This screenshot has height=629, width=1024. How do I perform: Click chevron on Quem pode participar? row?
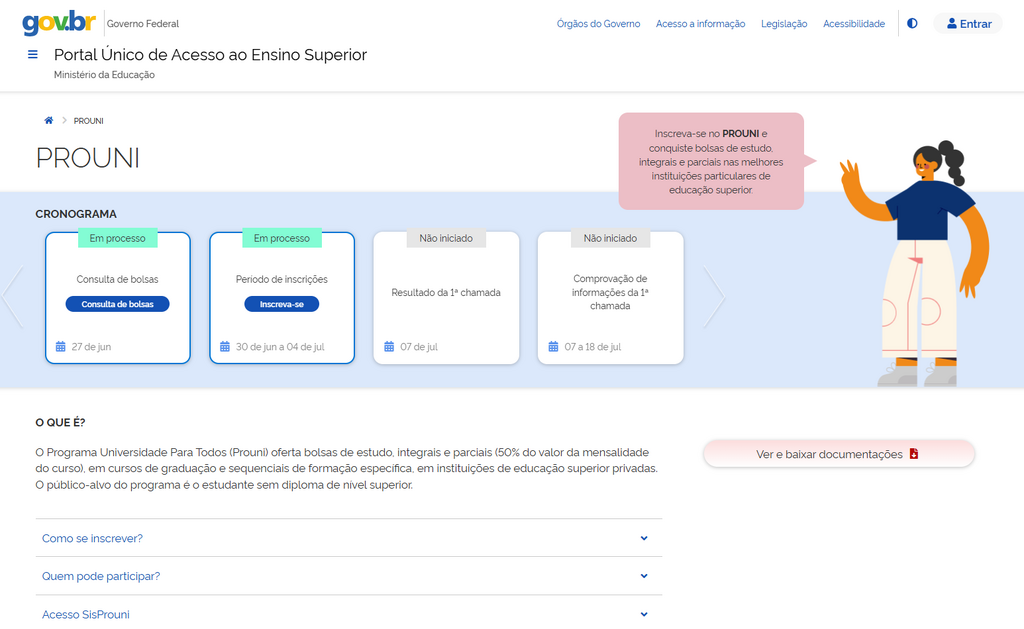click(644, 576)
